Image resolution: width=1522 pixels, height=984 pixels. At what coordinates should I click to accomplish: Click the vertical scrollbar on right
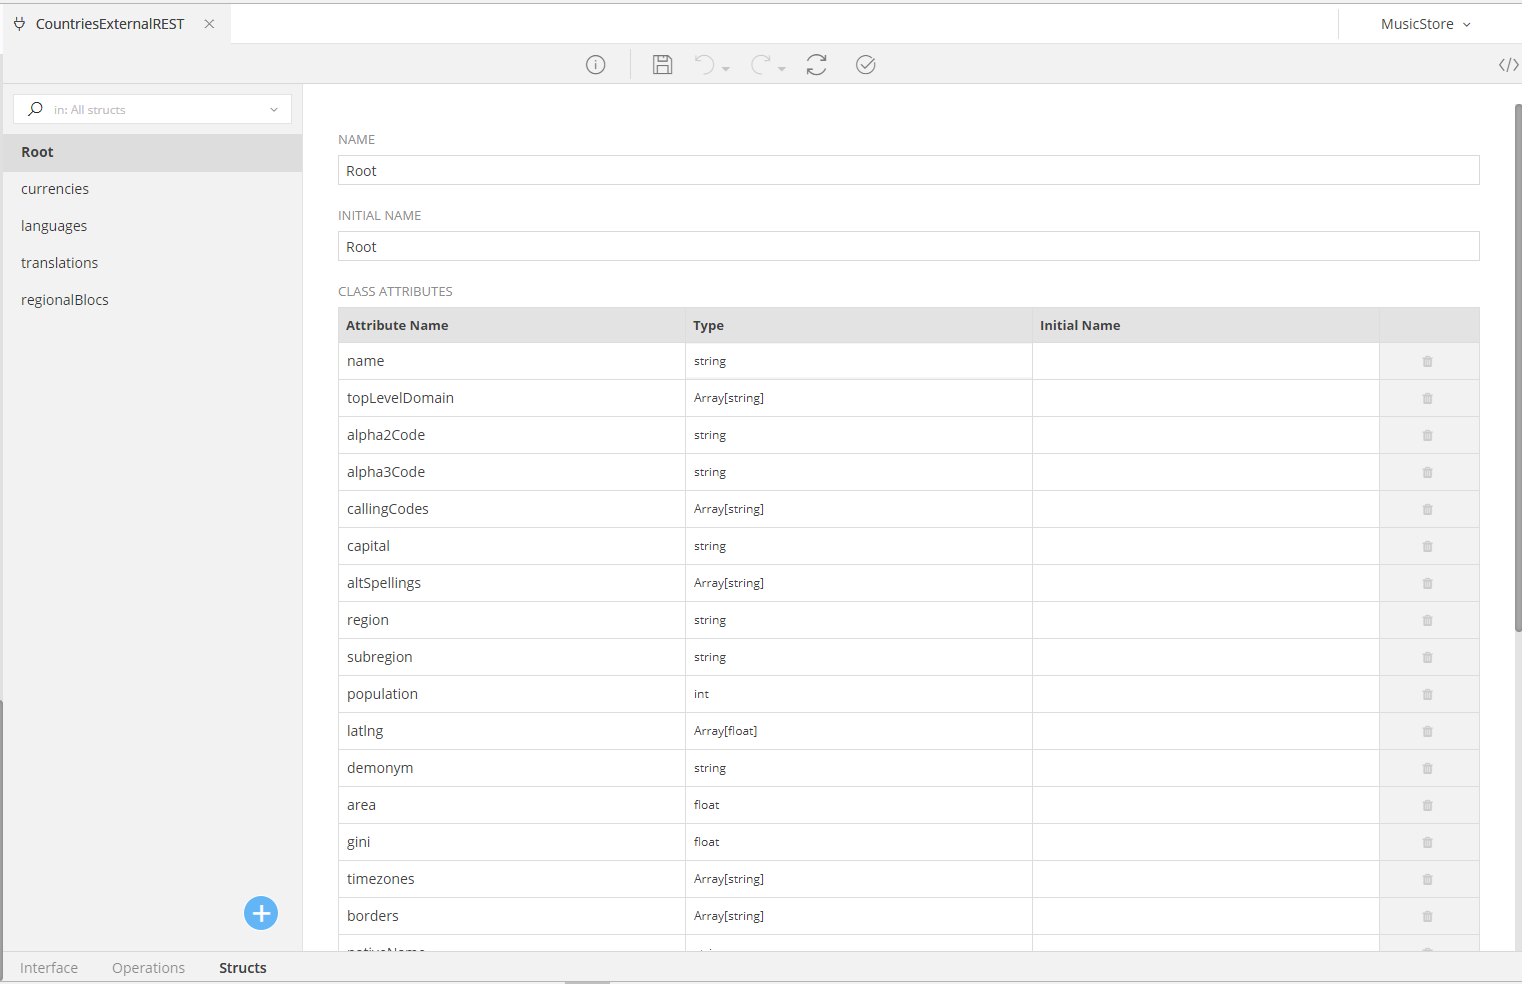(1517, 368)
